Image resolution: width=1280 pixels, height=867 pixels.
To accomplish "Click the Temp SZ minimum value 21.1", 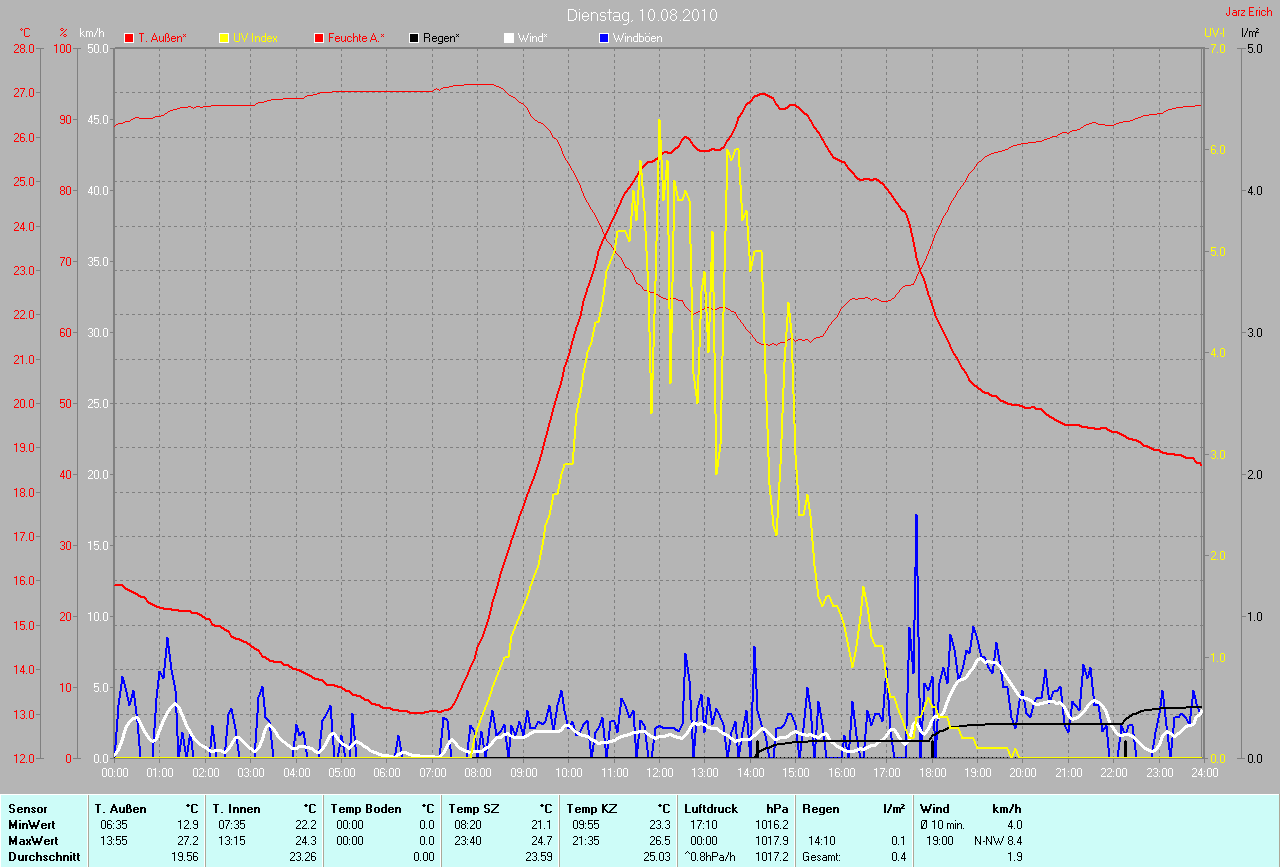I will click(x=541, y=825).
